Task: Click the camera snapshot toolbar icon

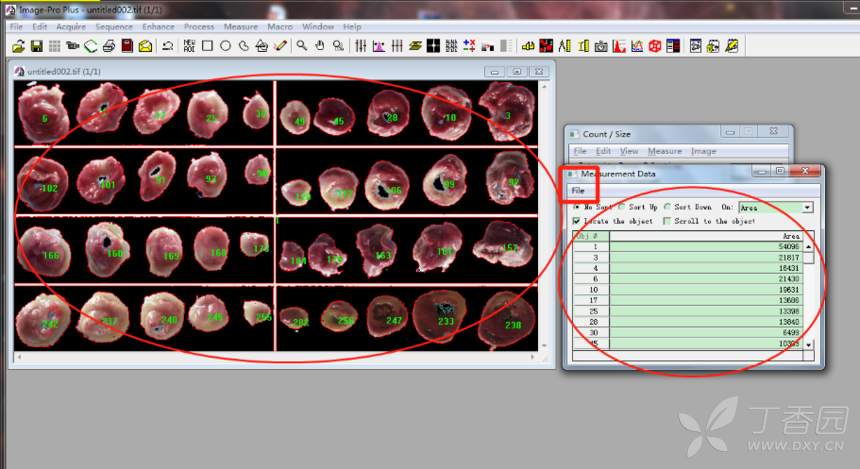Action: [600, 46]
